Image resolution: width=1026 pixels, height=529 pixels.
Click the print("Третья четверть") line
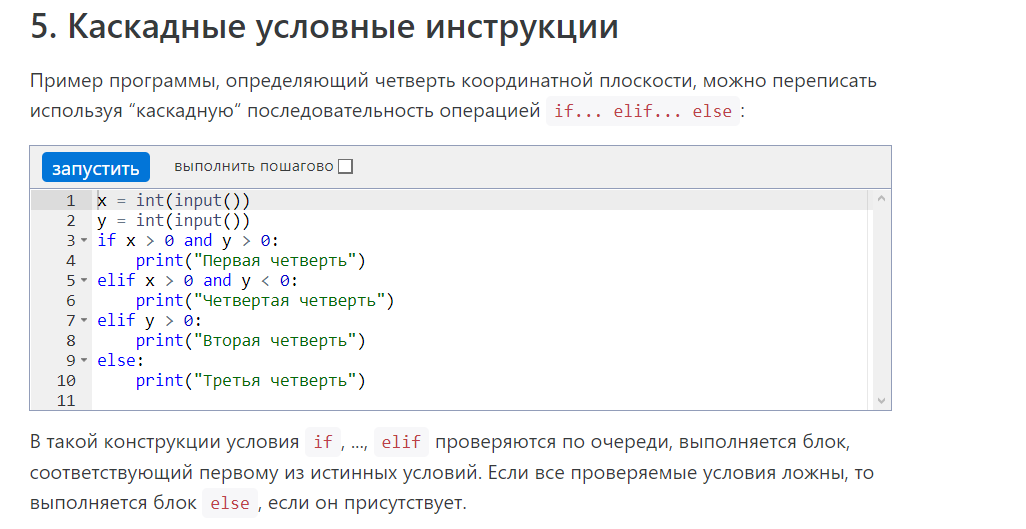(251, 380)
